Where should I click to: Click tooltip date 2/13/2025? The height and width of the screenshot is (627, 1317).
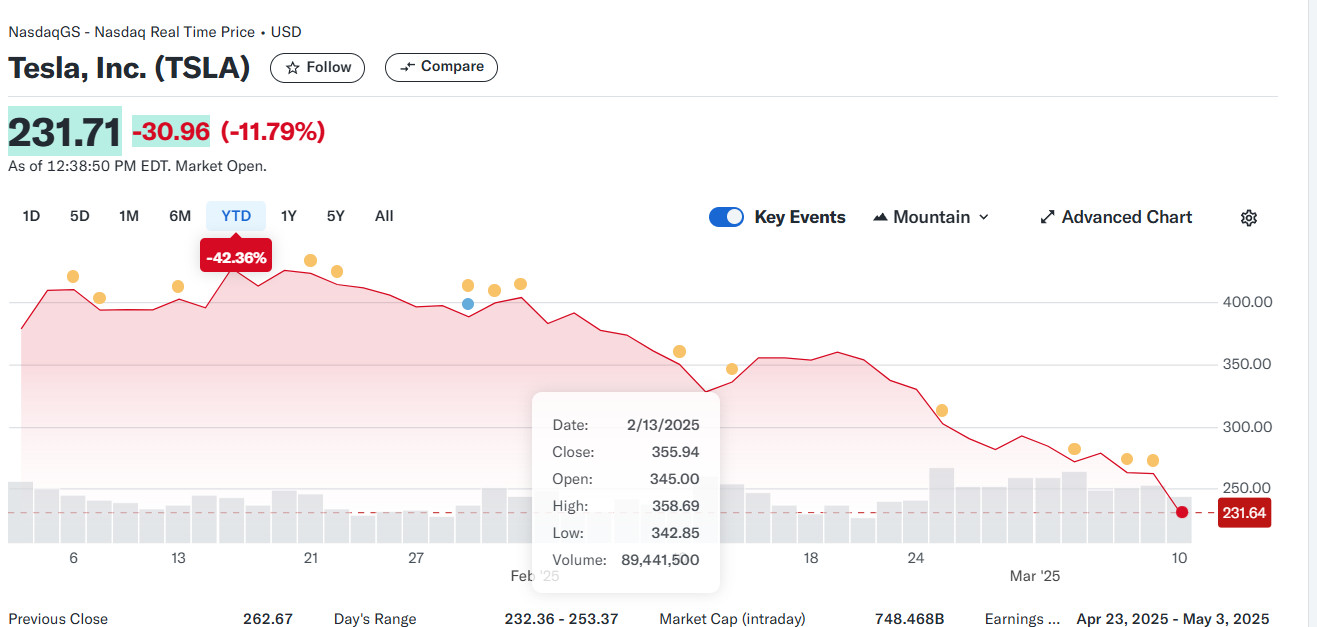663,425
